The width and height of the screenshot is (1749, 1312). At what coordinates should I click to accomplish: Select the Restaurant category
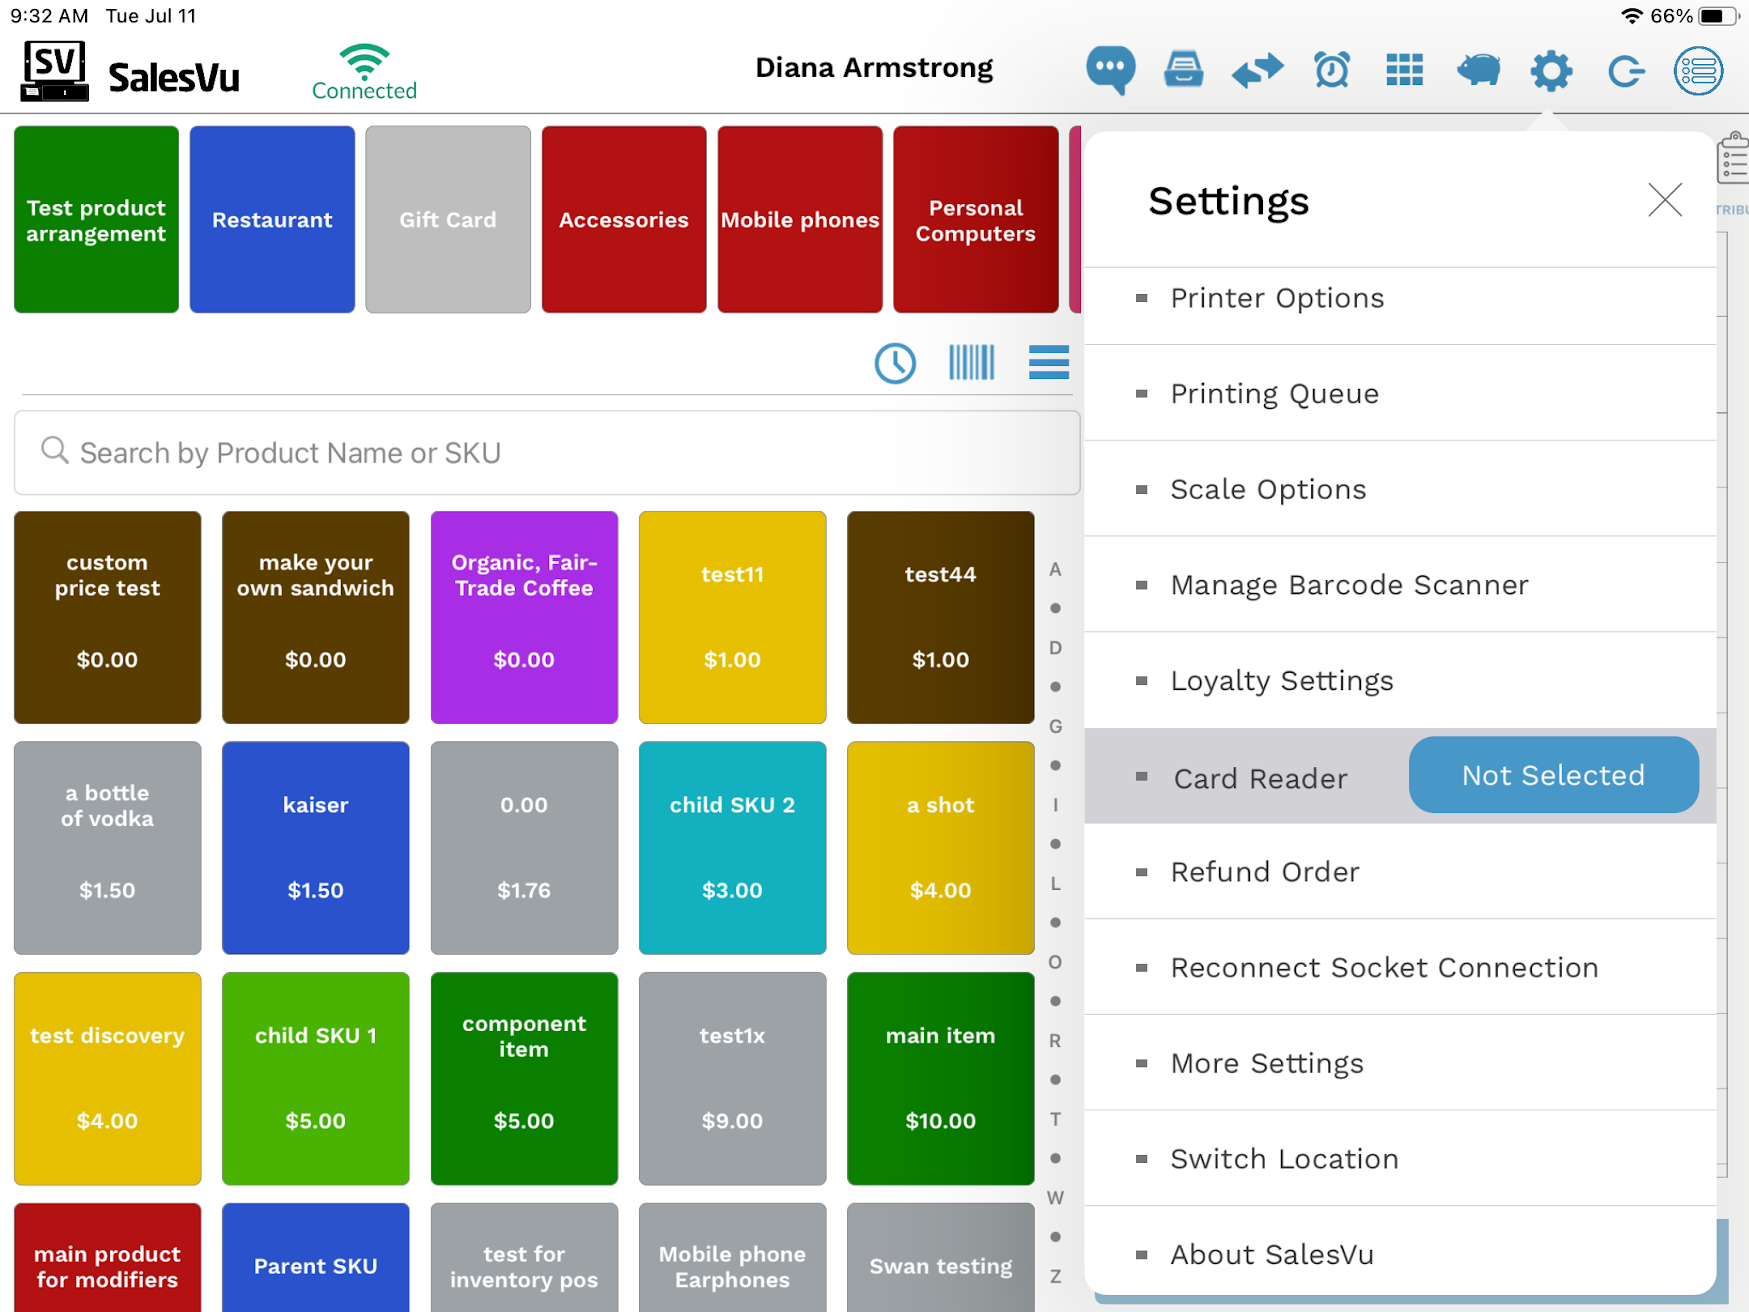point(272,220)
